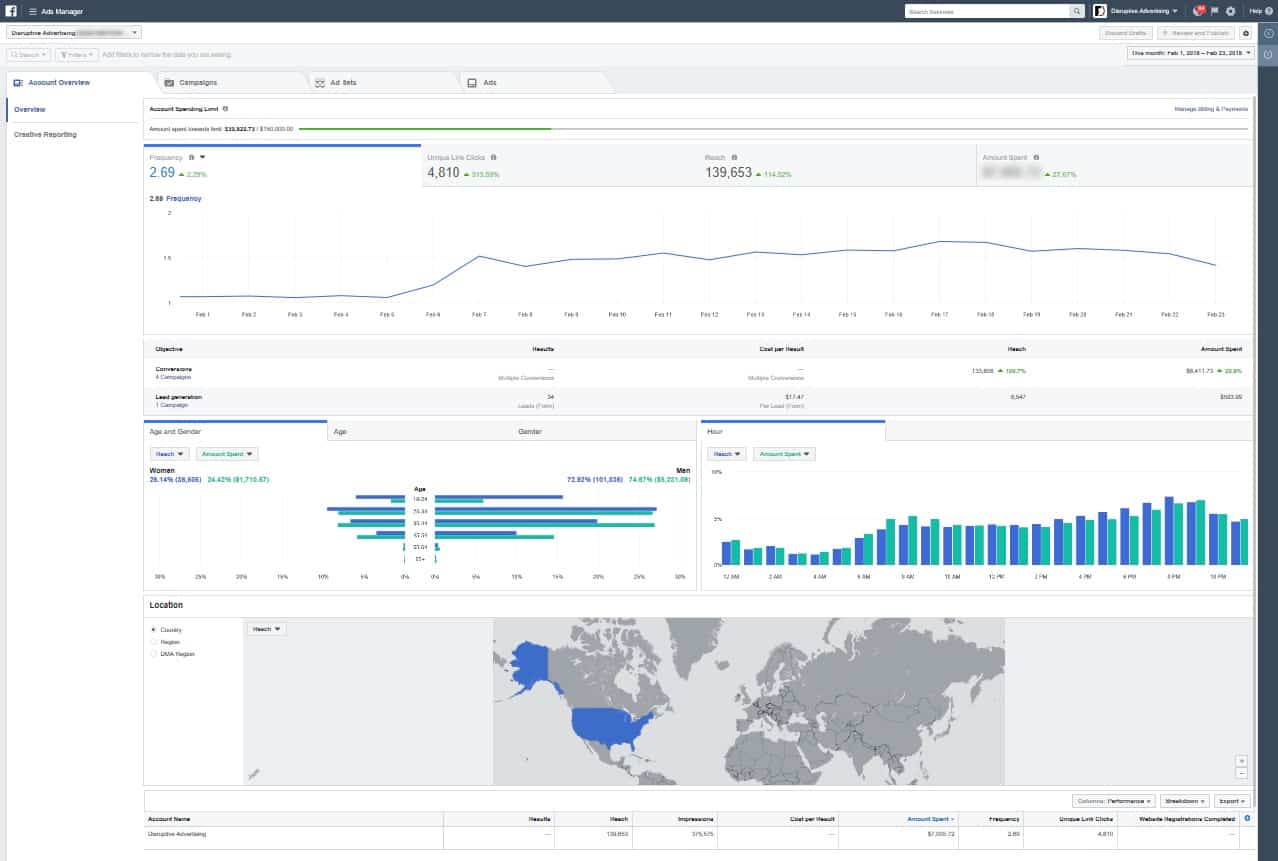Open the 4 Campaigns link under Conversions
The image size is (1278, 861).
click(172, 377)
